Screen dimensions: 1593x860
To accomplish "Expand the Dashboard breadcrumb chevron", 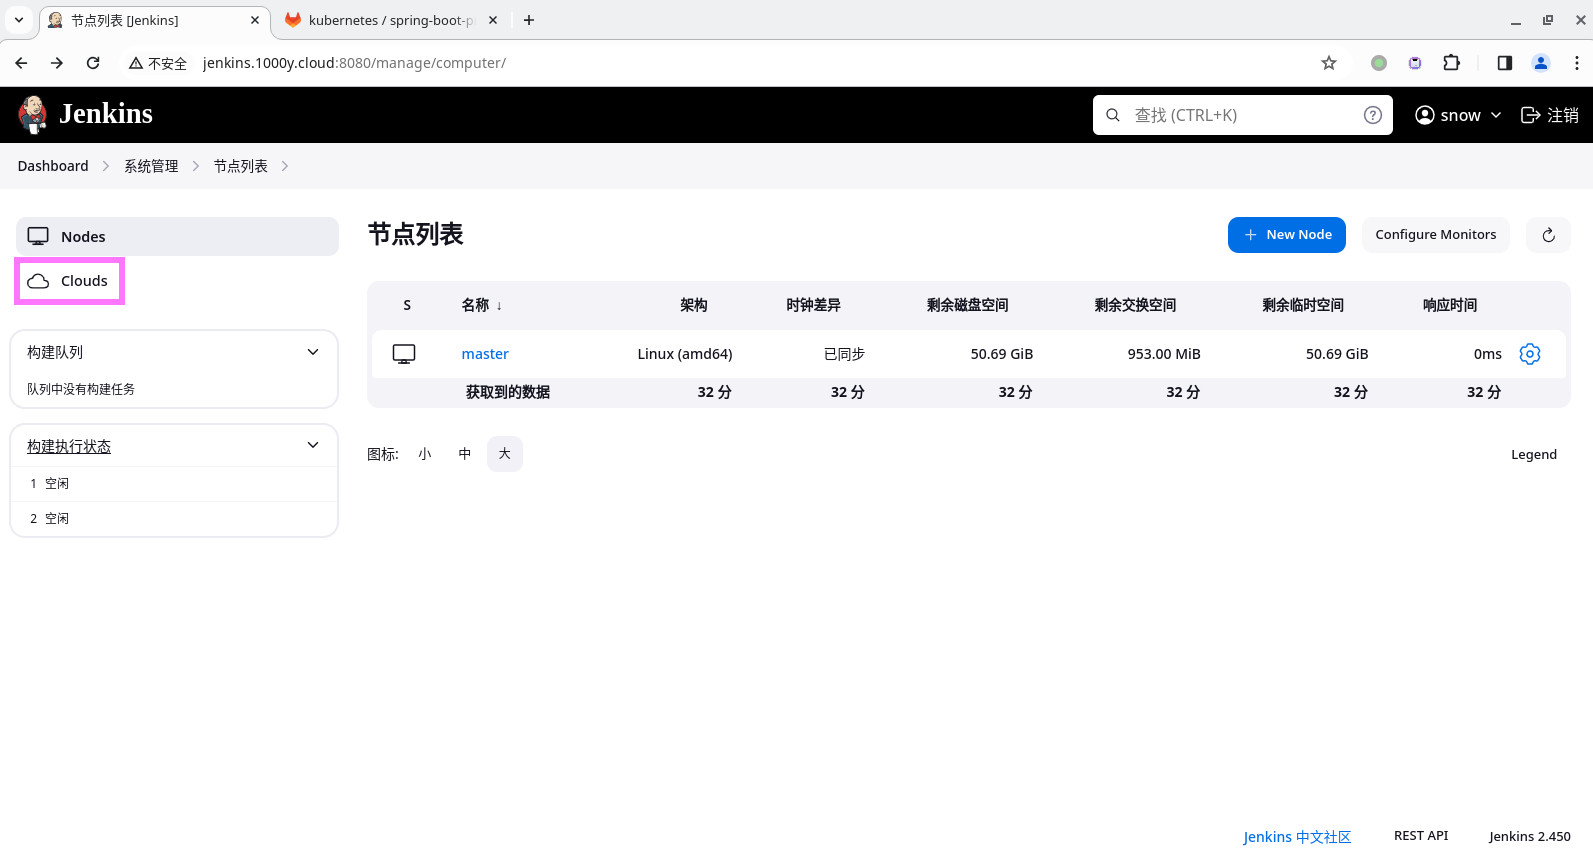I will click(x=106, y=166).
